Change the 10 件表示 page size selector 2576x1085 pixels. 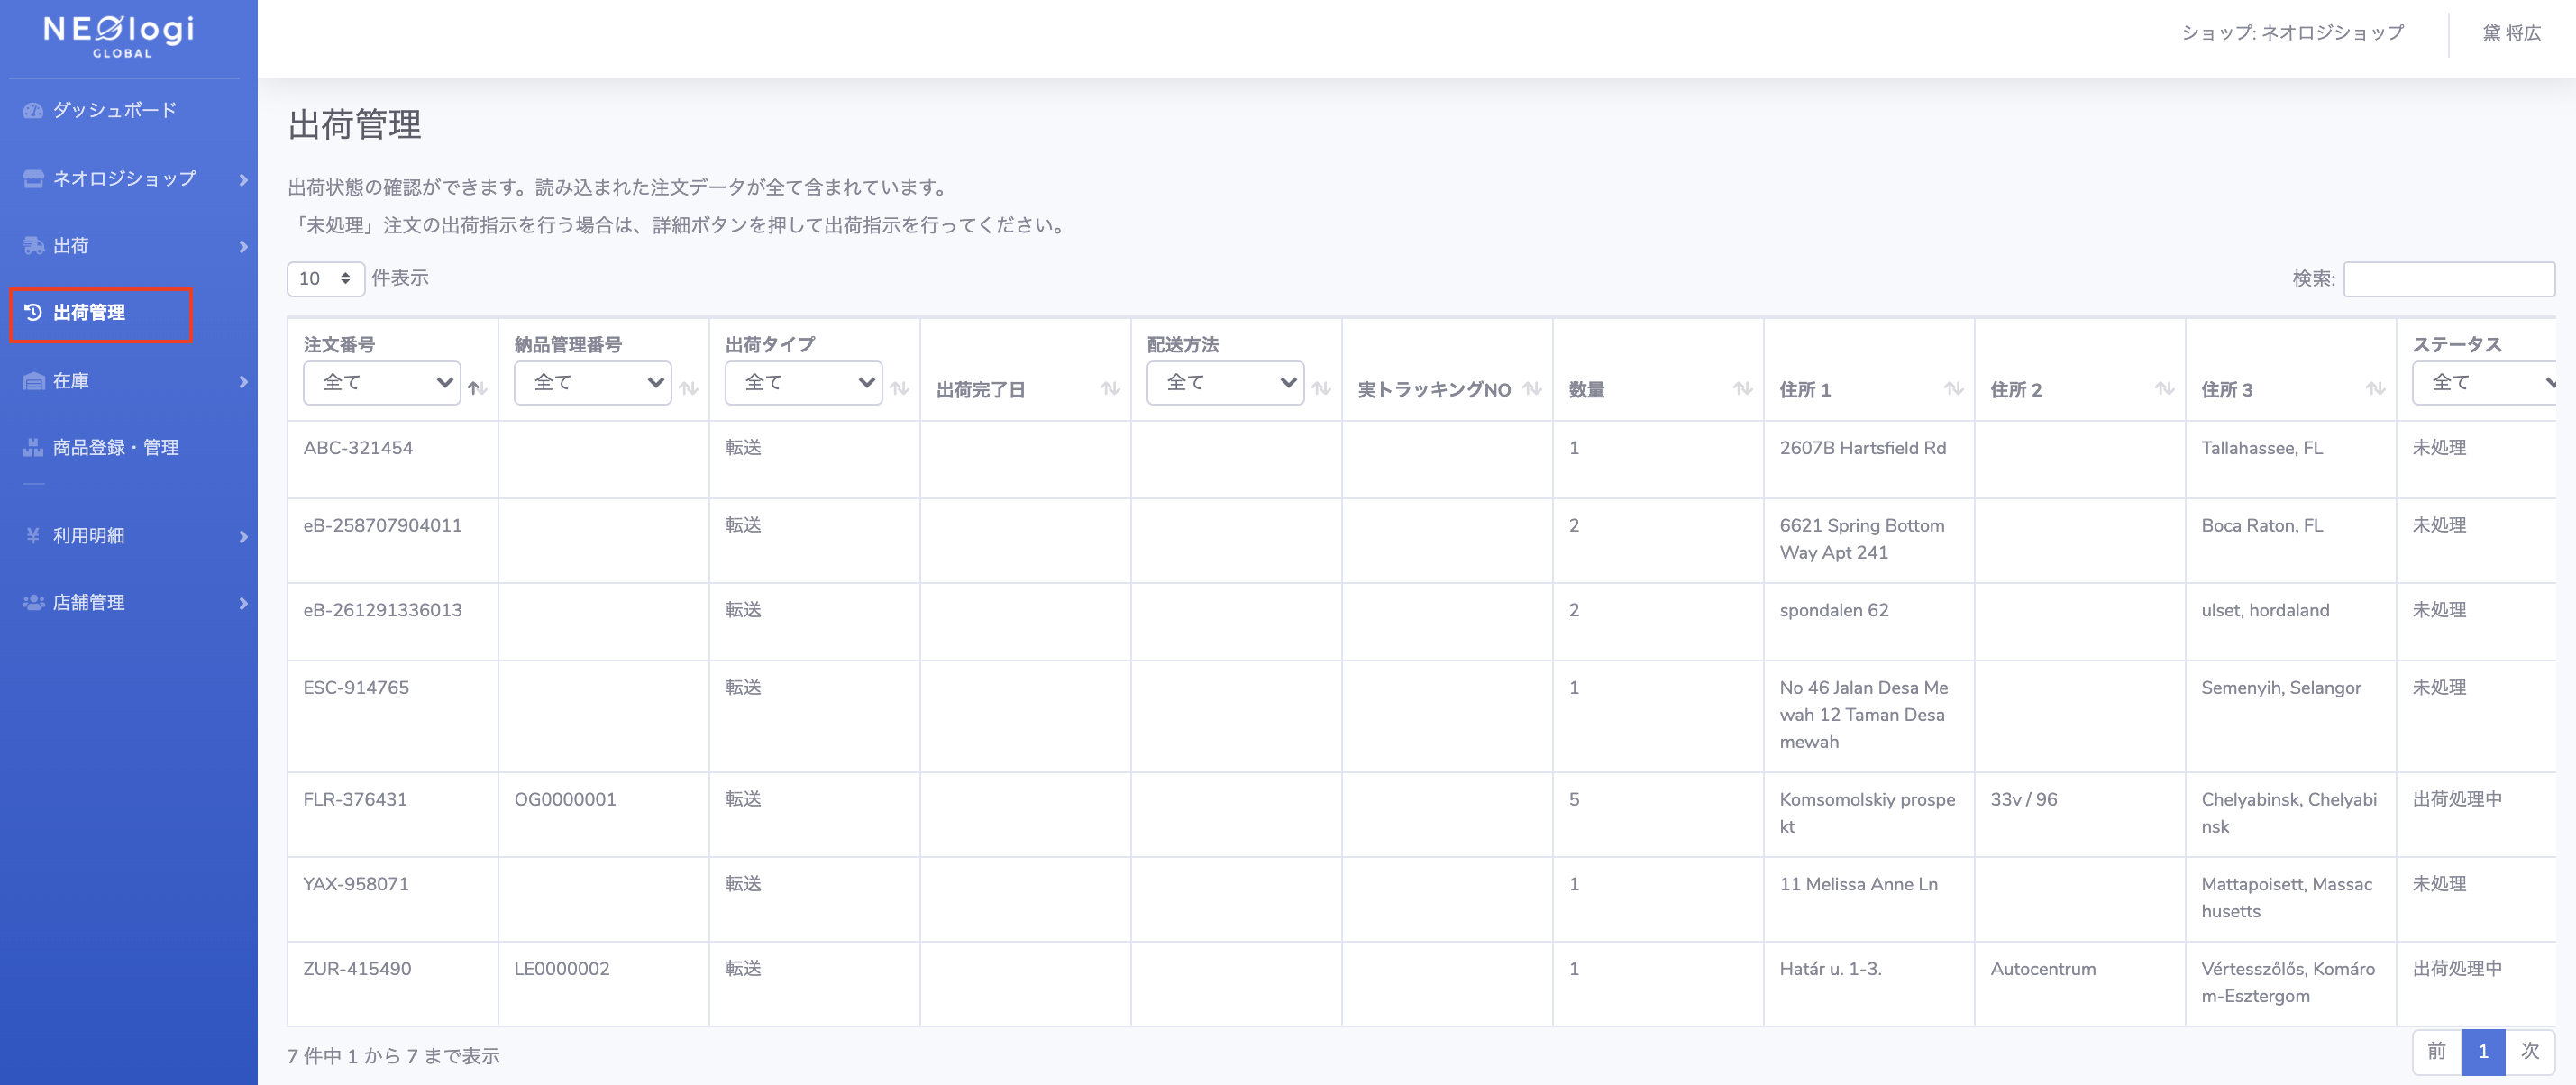coord(326,279)
